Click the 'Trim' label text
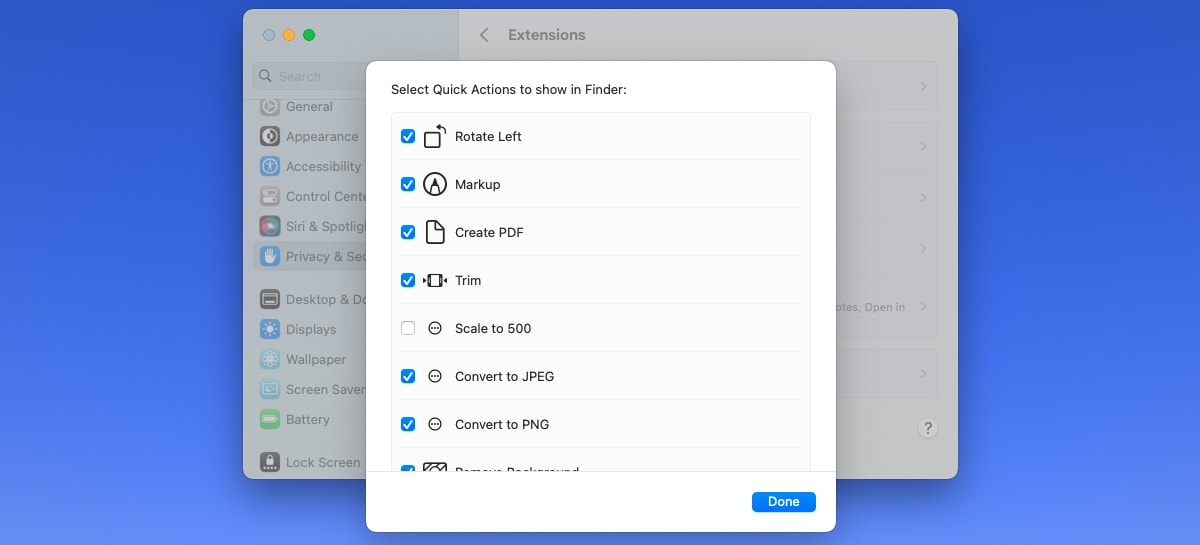The width and height of the screenshot is (1200, 545). 468,280
